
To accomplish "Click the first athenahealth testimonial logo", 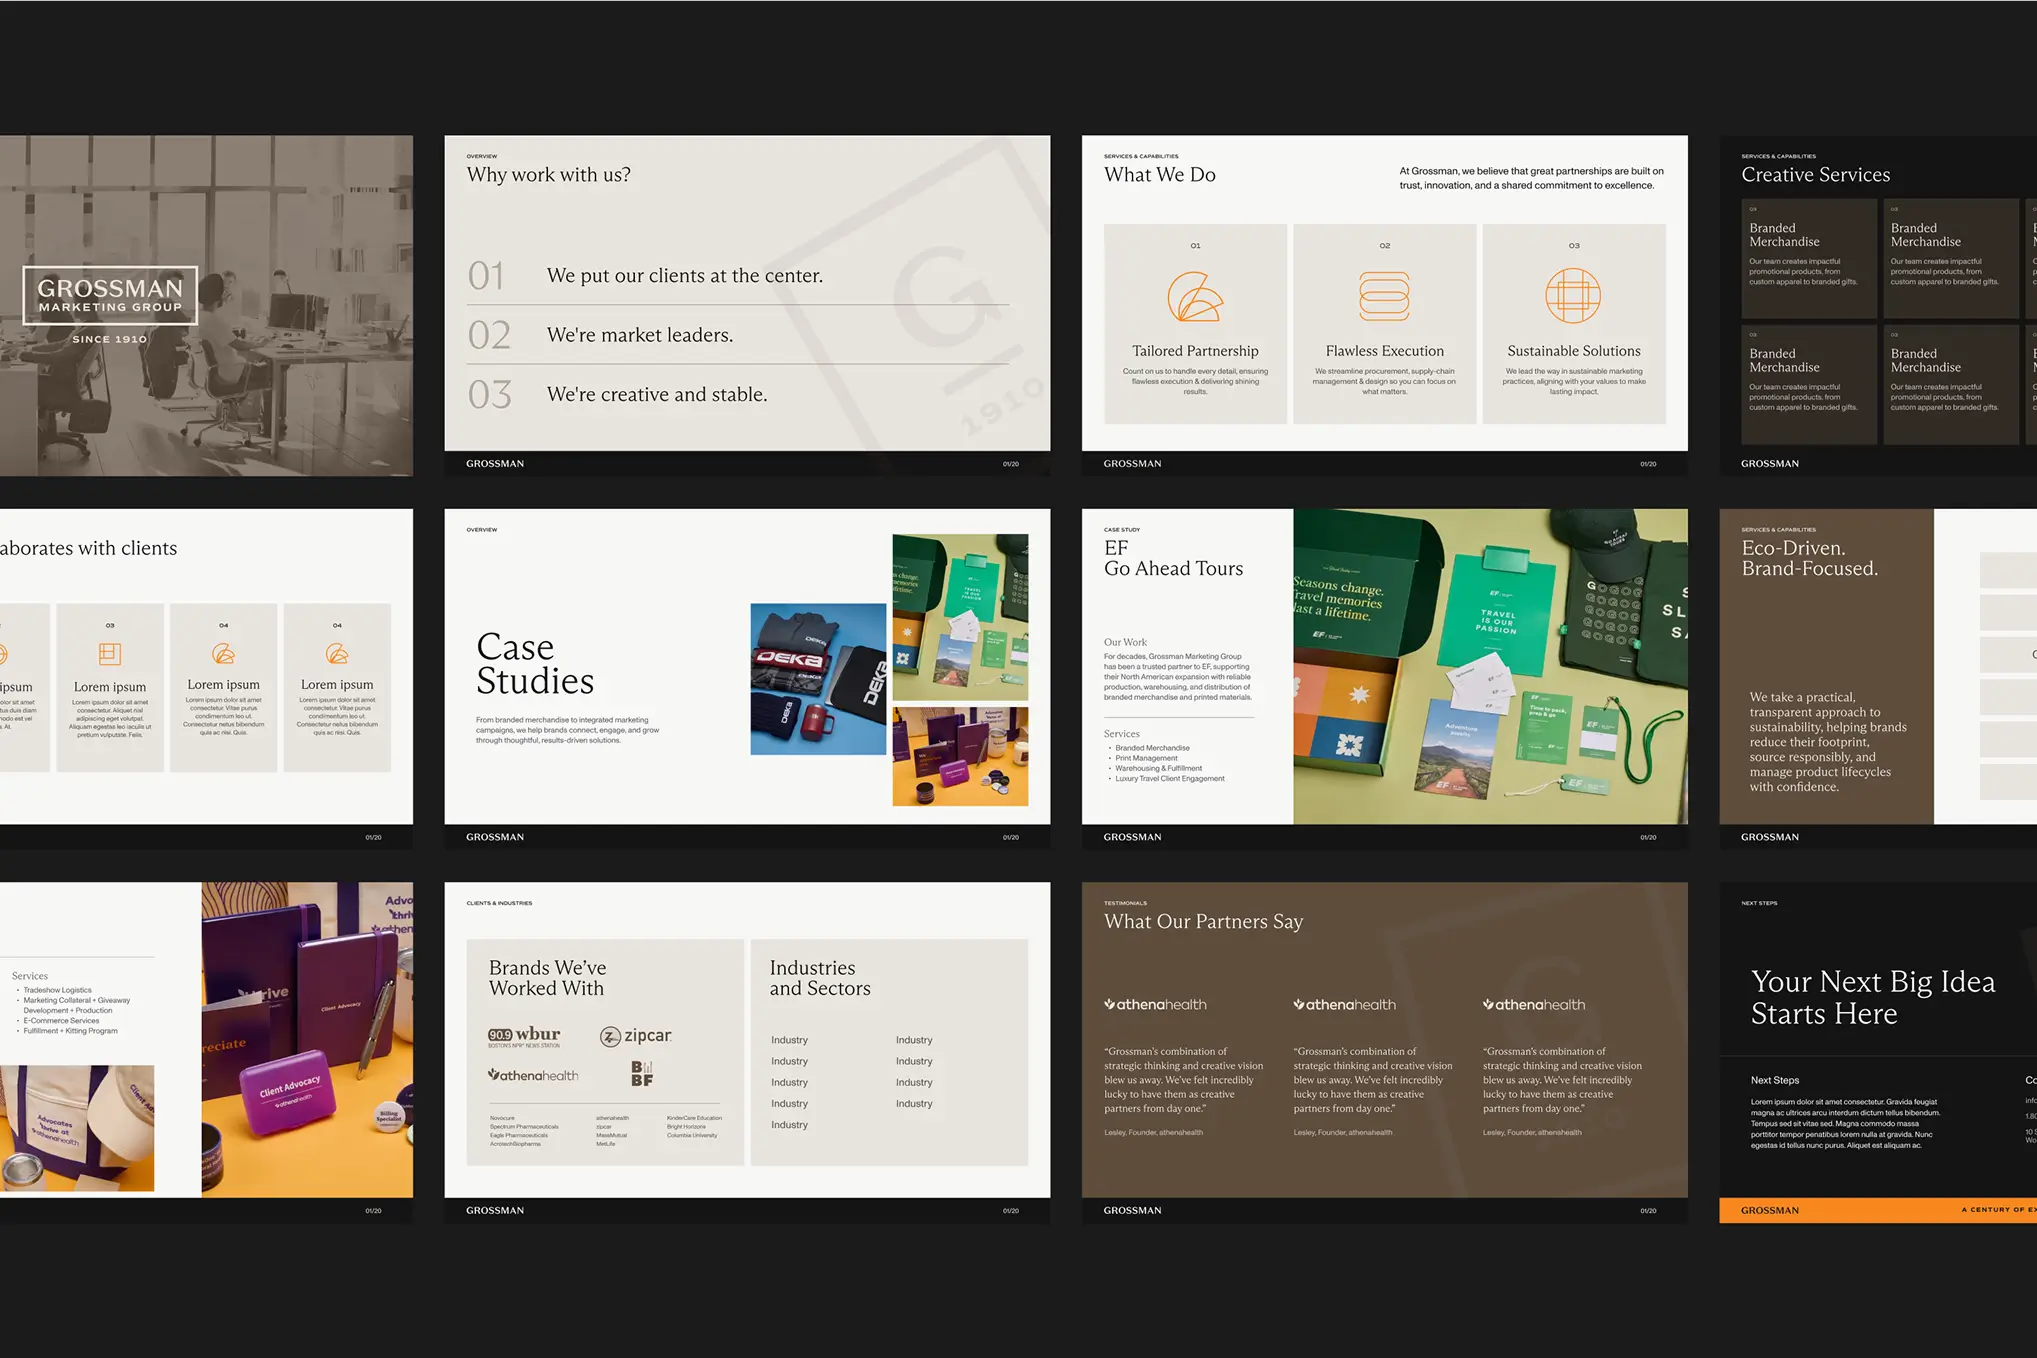I will pyautogui.click(x=1155, y=1004).
